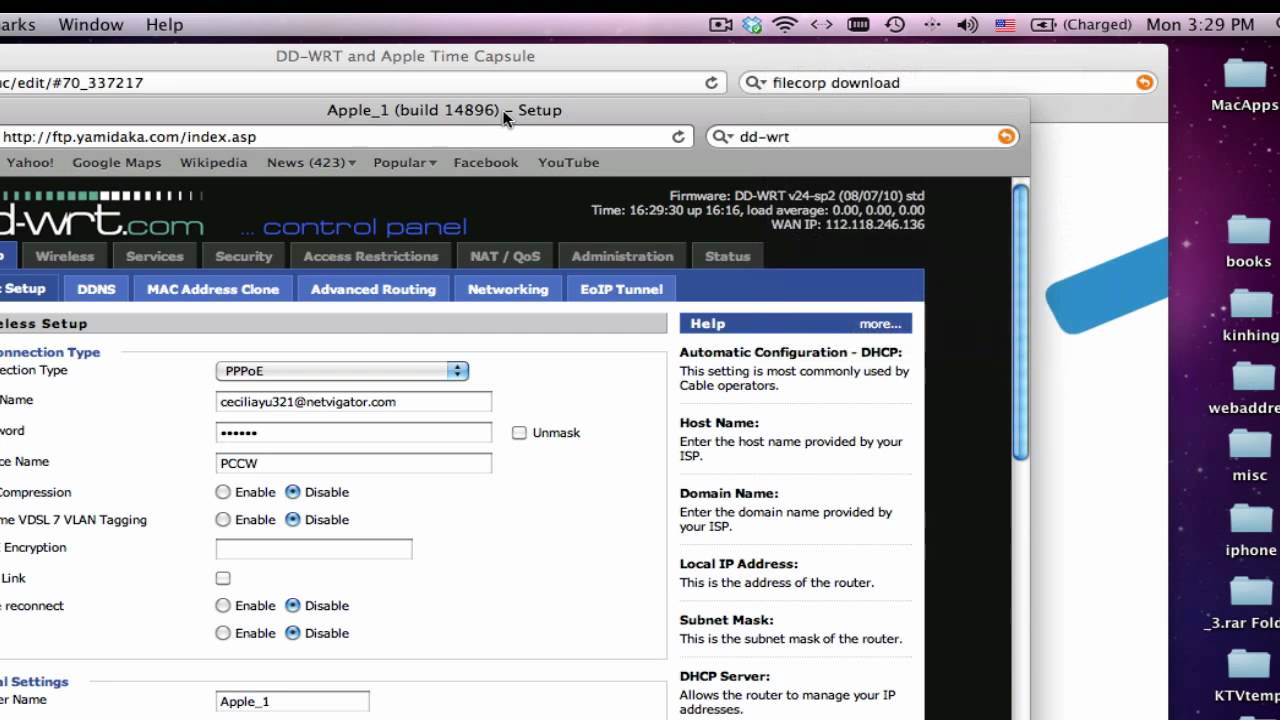This screenshot has height=720, width=1280.
Task: Click the US flag input source icon
Action: tap(1005, 25)
